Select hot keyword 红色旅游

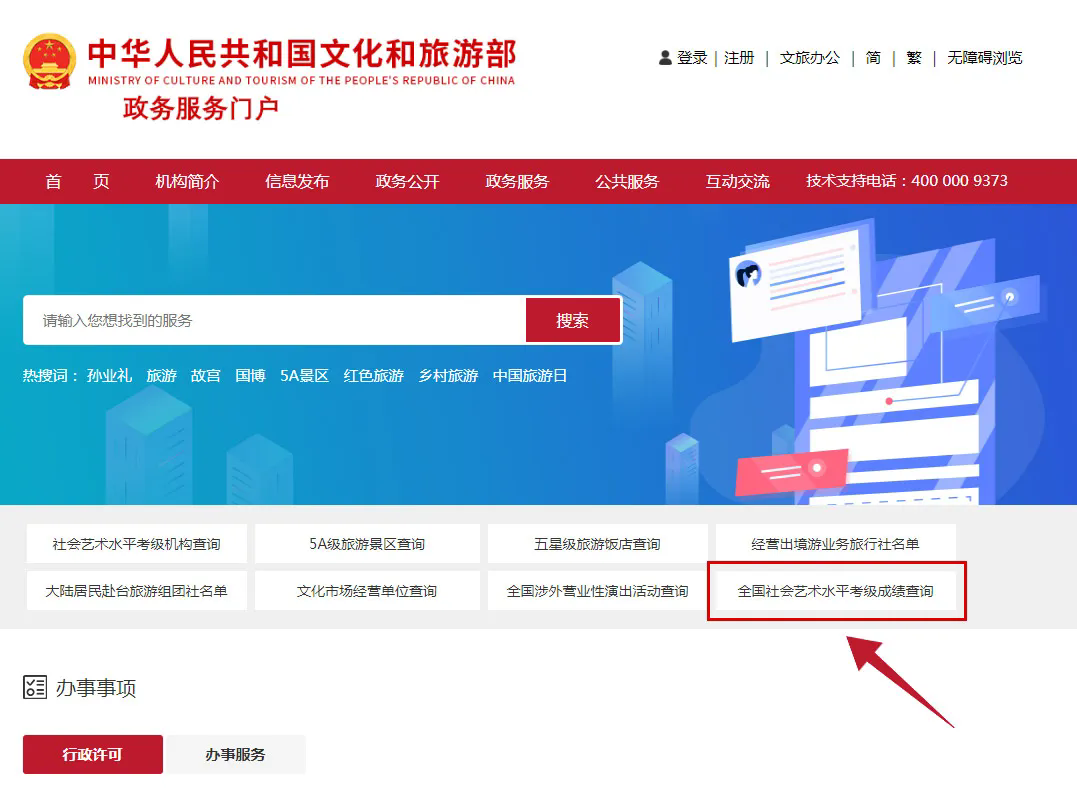374,376
